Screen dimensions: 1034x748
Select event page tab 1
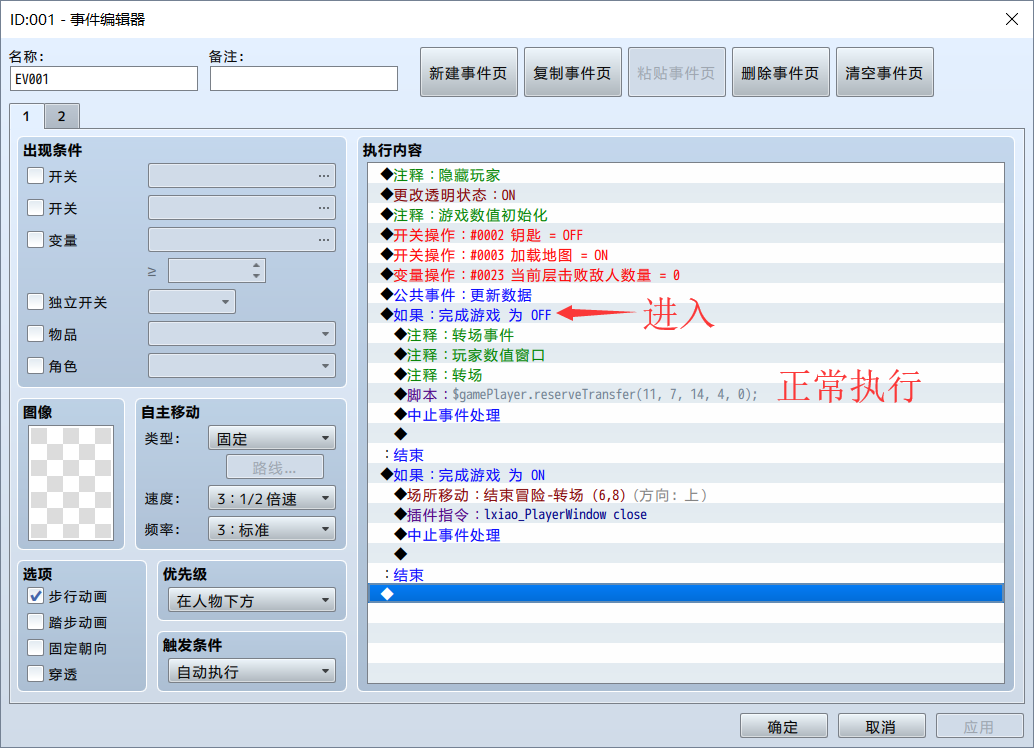click(26, 117)
